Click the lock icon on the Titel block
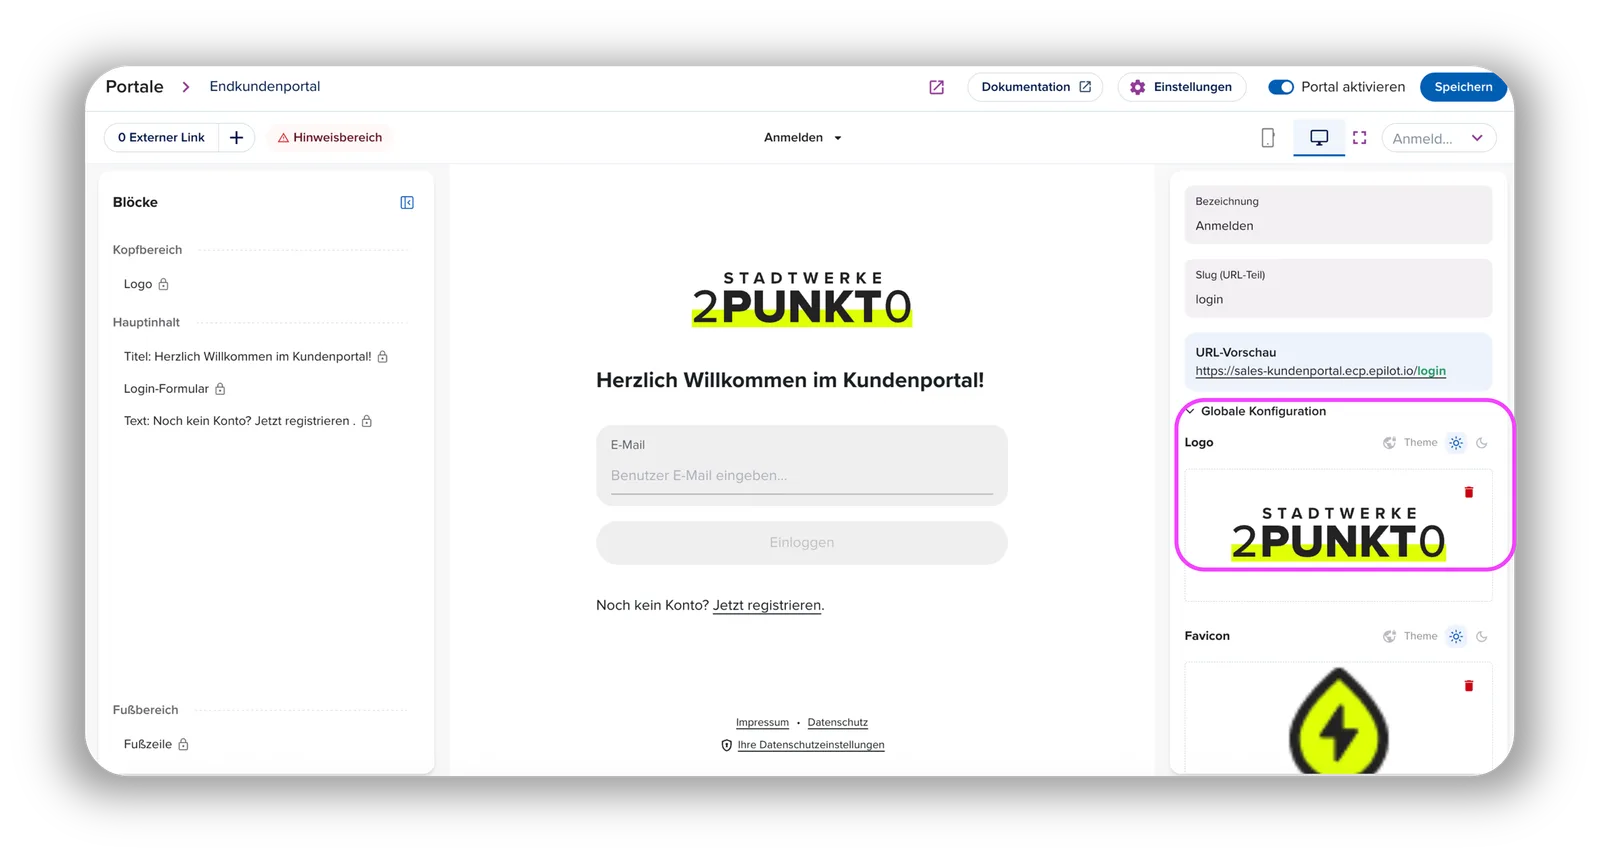 coord(382,357)
